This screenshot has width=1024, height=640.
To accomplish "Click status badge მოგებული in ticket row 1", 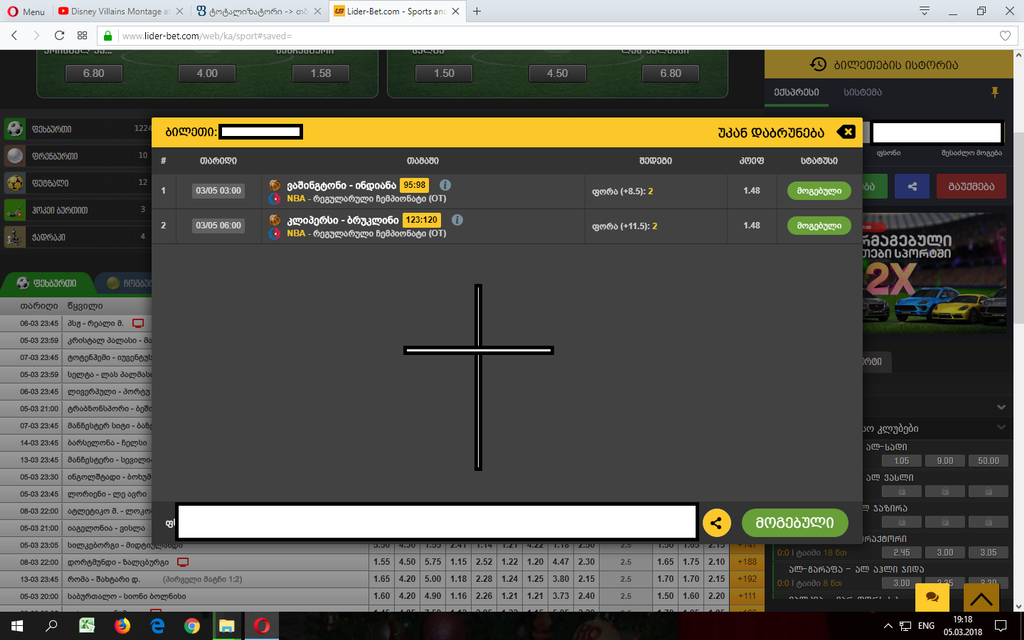I will [x=819, y=191].
